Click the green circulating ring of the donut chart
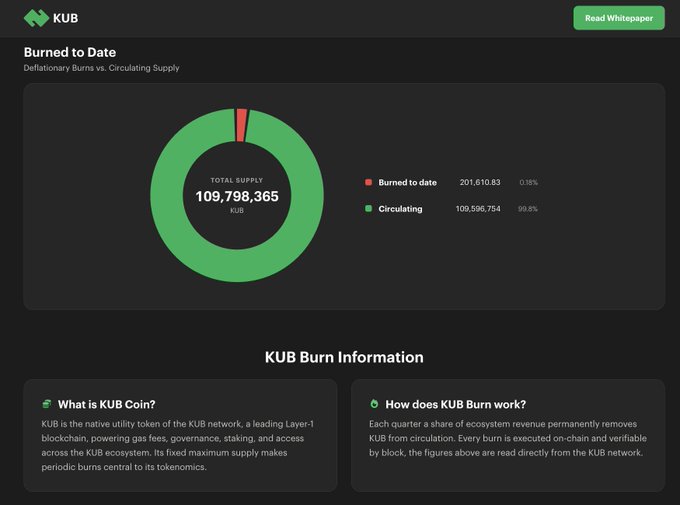The width and height of the screenshot is (680, 505). coord(237,266)
